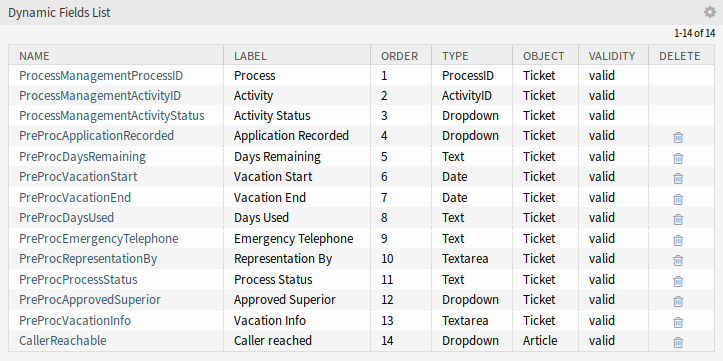Delete the PreProcVacationStart field via trash icon
723x361 pixels.
pos(678,178)
